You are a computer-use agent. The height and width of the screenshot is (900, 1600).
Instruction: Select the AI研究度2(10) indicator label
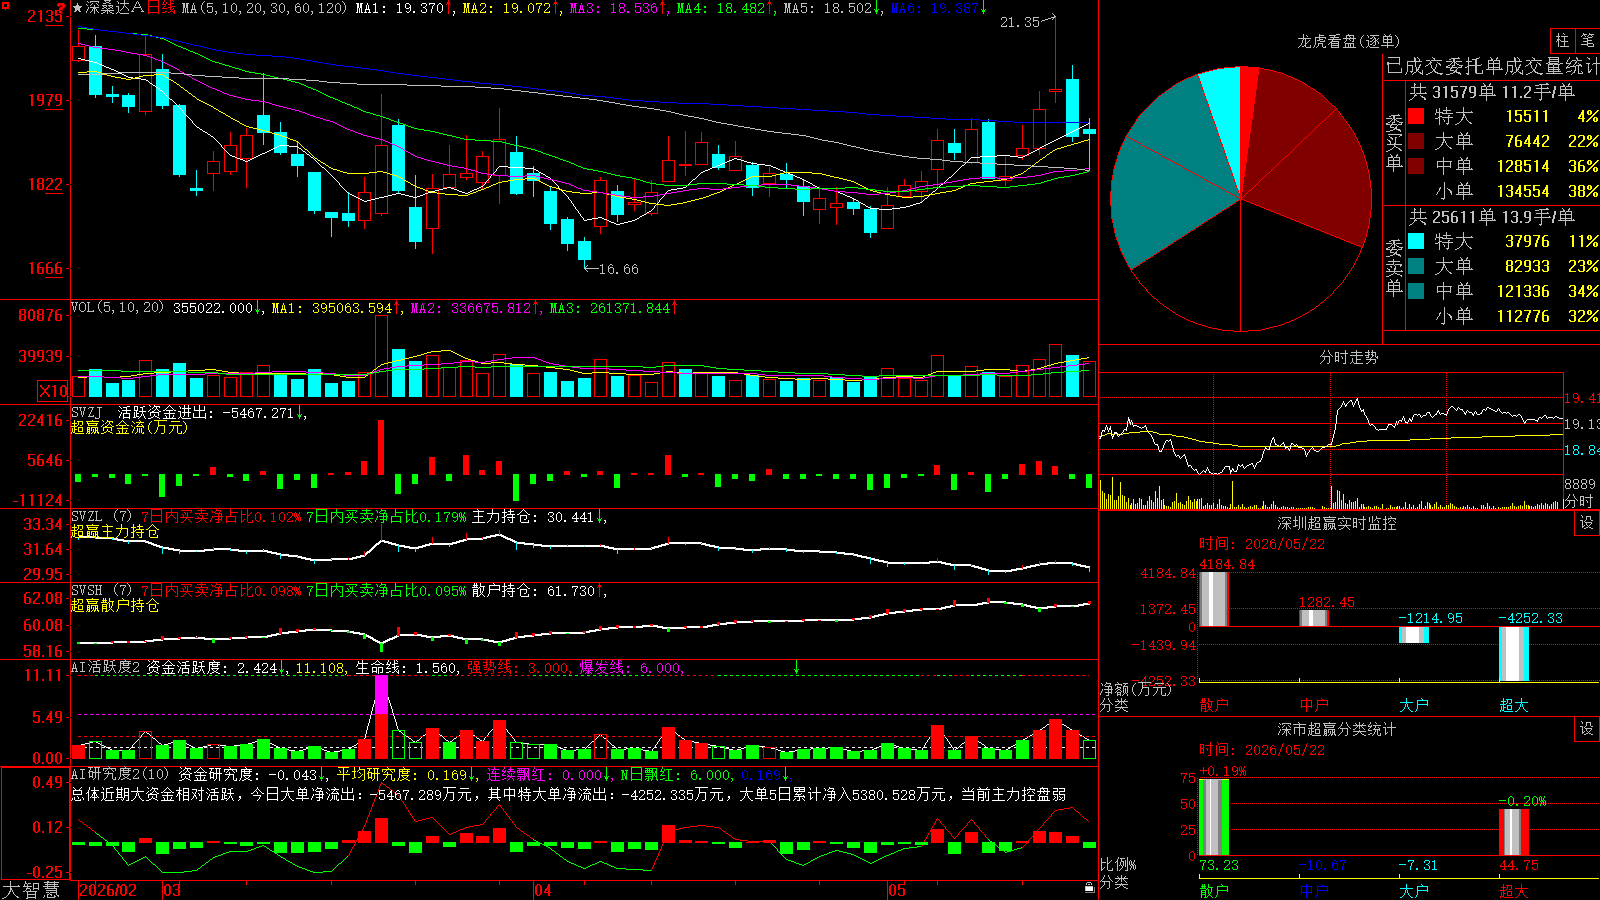click(120, 774)
